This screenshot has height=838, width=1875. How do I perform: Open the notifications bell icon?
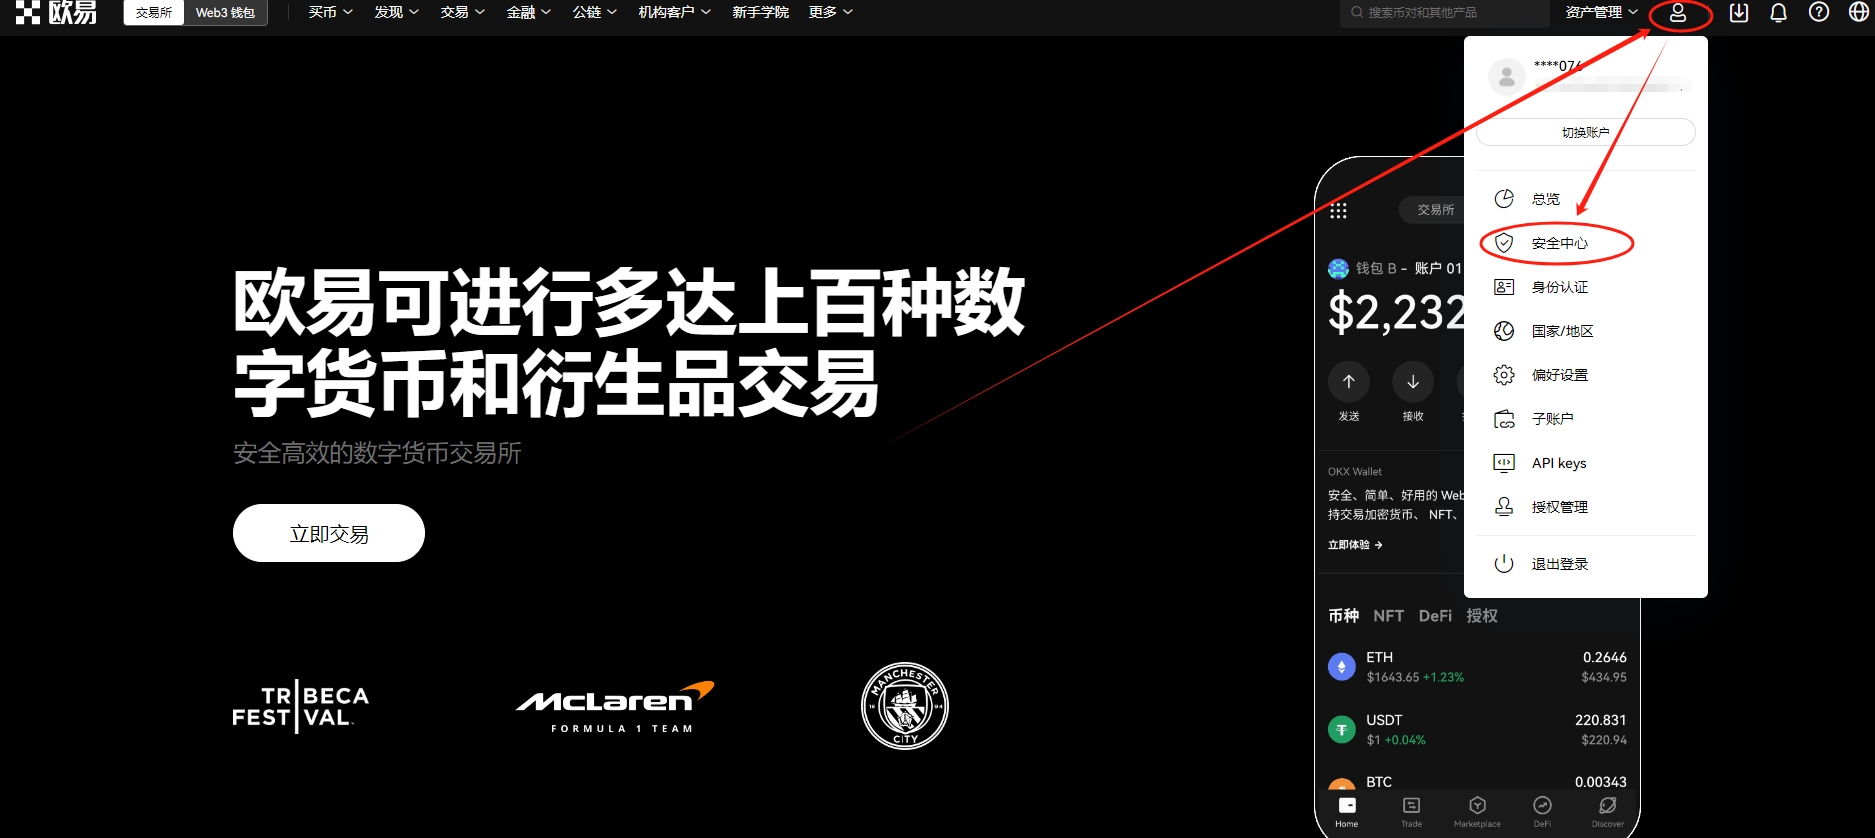tap(1778, 13)
